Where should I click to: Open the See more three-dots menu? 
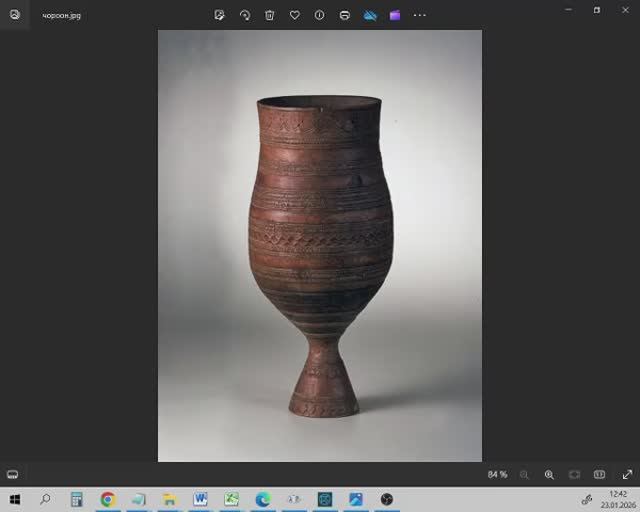pos(420,15)
